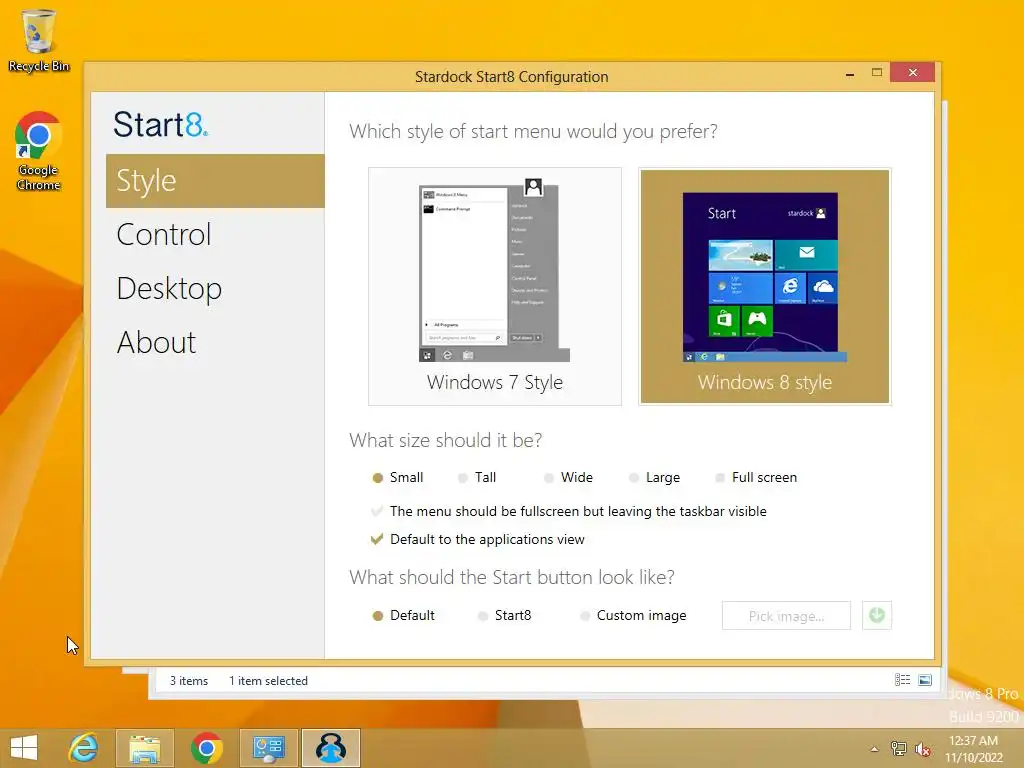Screen dimensions: 1024x768
Task: Select the Start8 button look
Action: [504, 615]
